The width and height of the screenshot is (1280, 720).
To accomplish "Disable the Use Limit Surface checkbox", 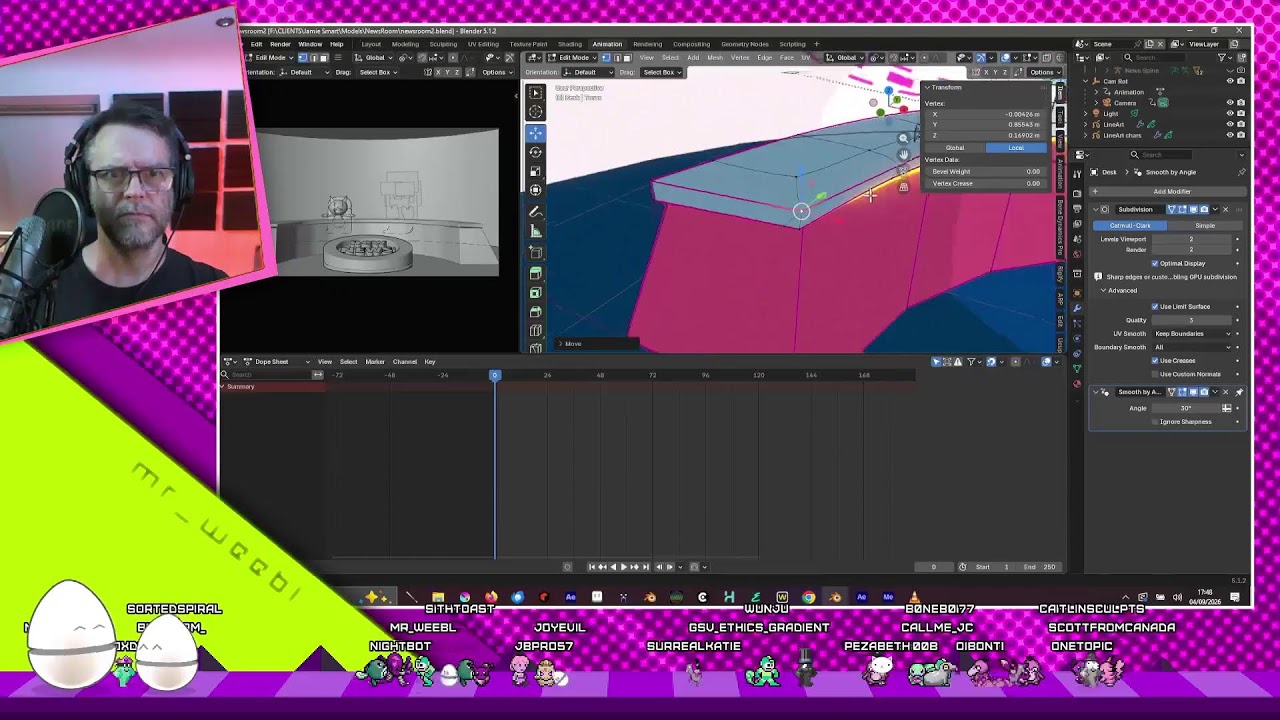I will click(1155, 306).
